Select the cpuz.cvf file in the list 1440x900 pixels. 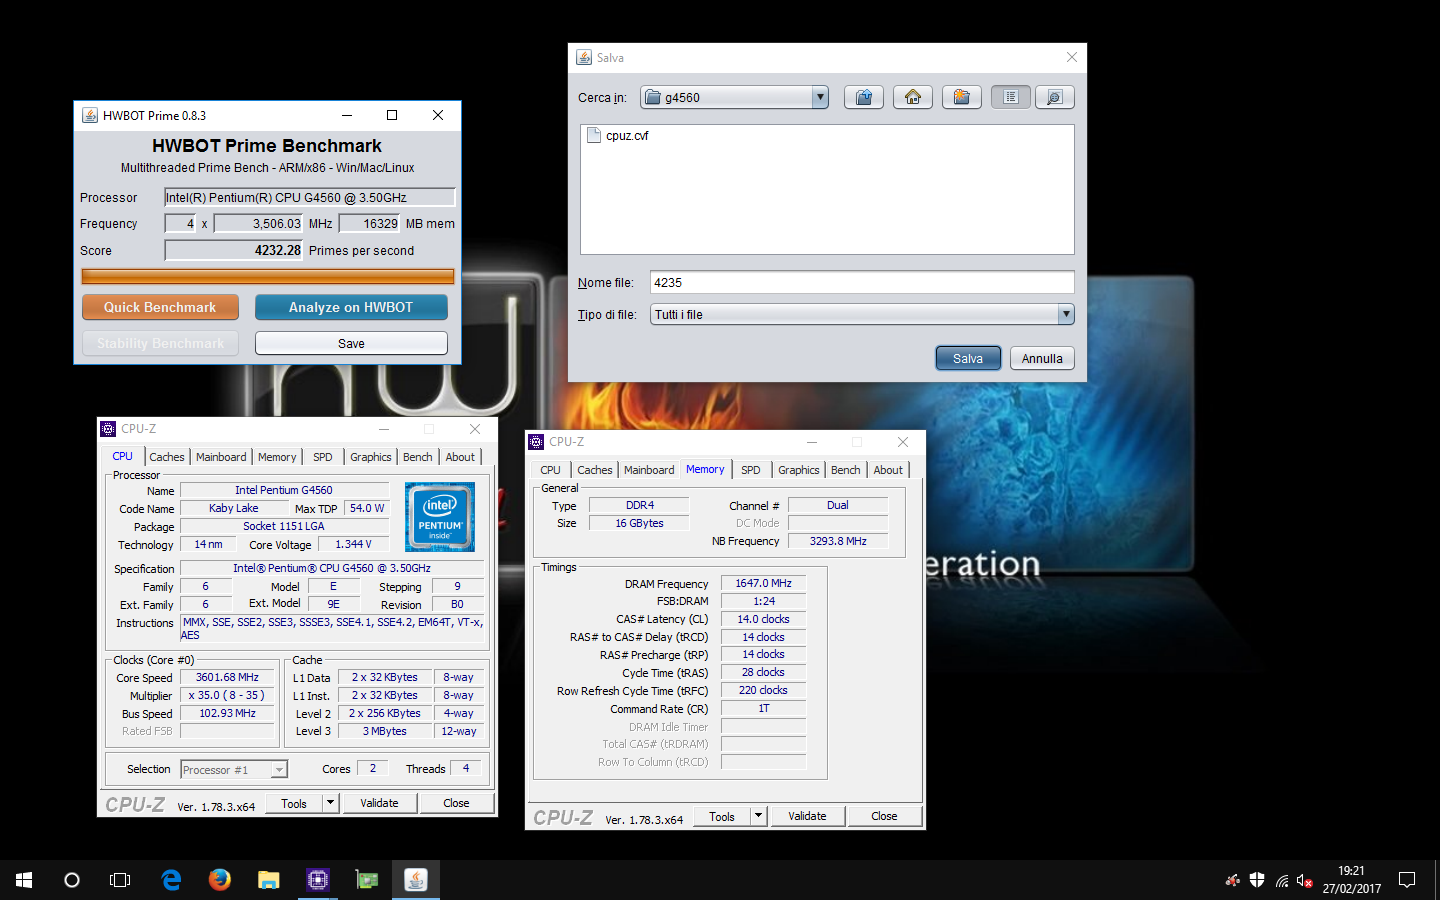coord(617,136)
